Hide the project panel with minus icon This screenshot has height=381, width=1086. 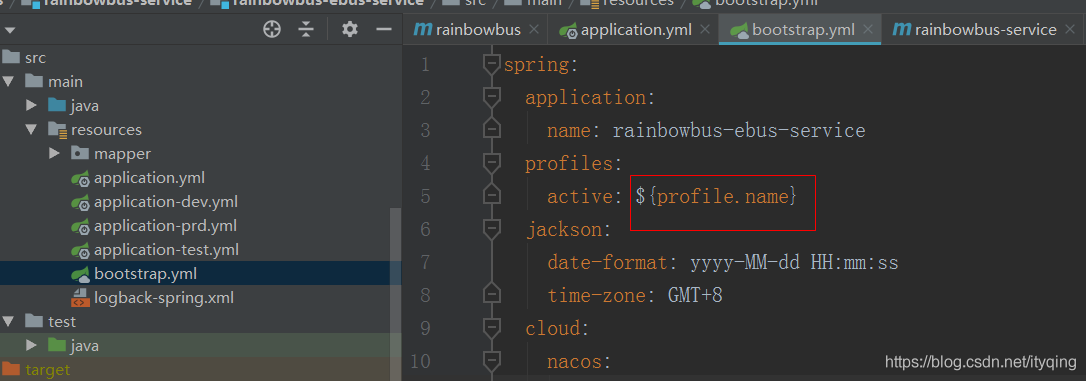click(384, 29)
